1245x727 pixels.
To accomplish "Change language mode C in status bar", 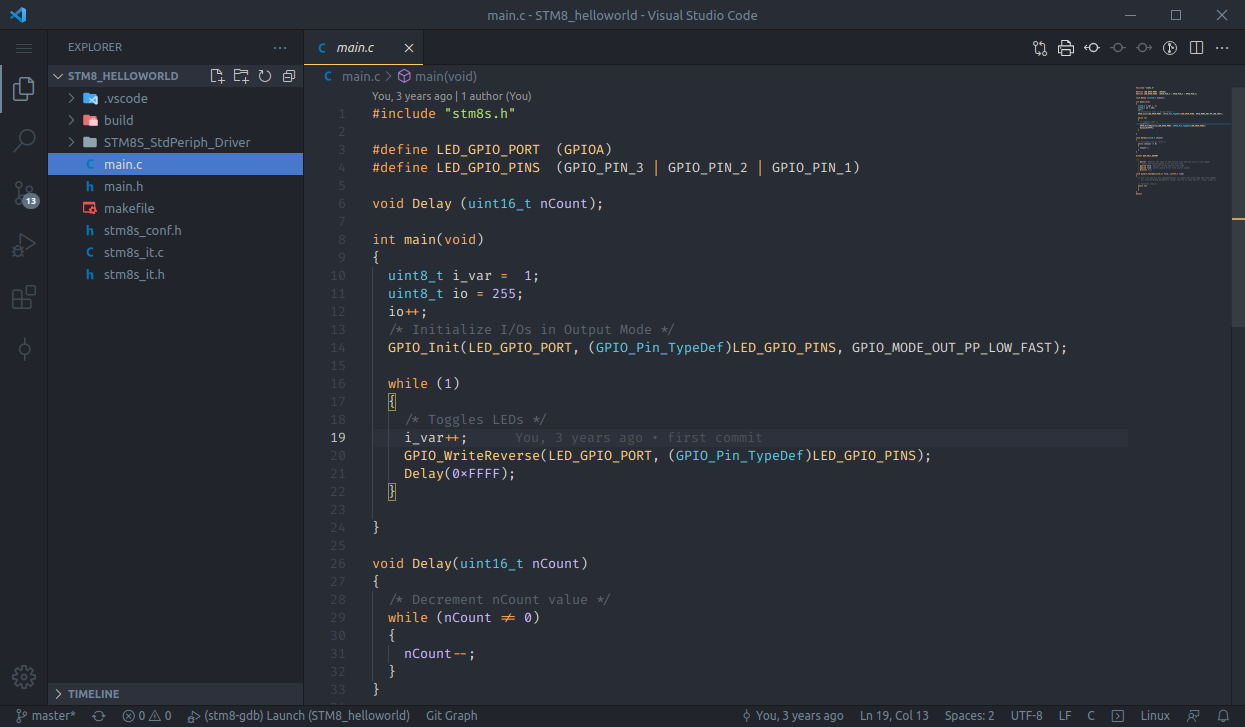I will point(1092,715).
